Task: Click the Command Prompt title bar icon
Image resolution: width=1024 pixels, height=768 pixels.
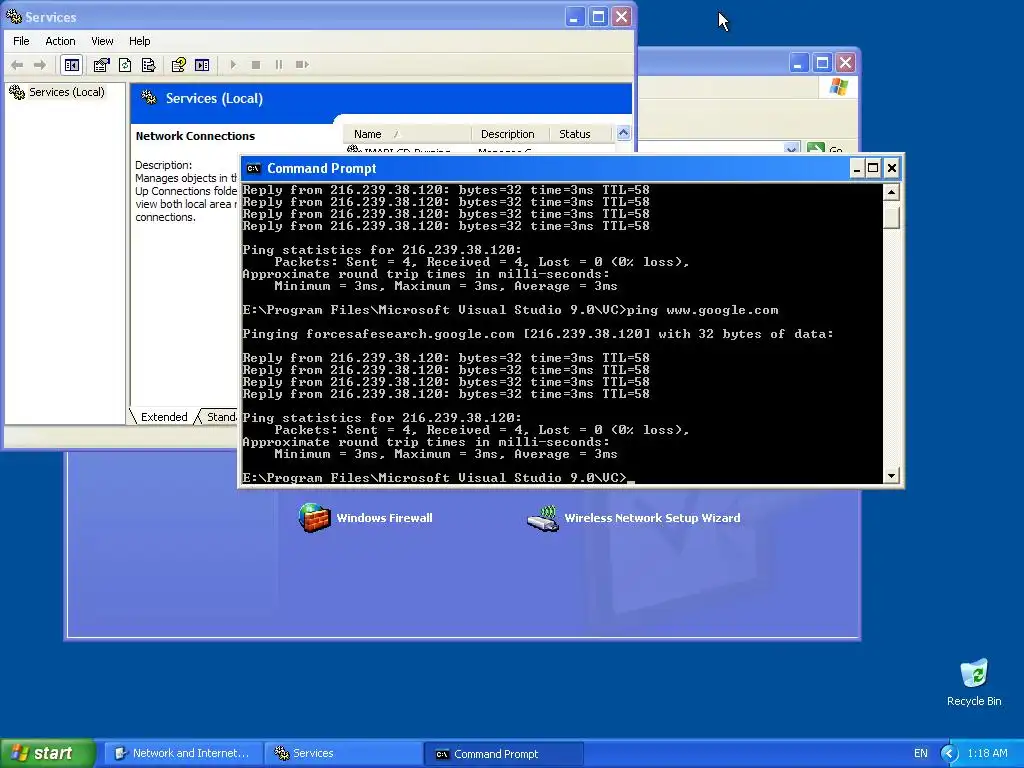Action: [x=253, y=168]
